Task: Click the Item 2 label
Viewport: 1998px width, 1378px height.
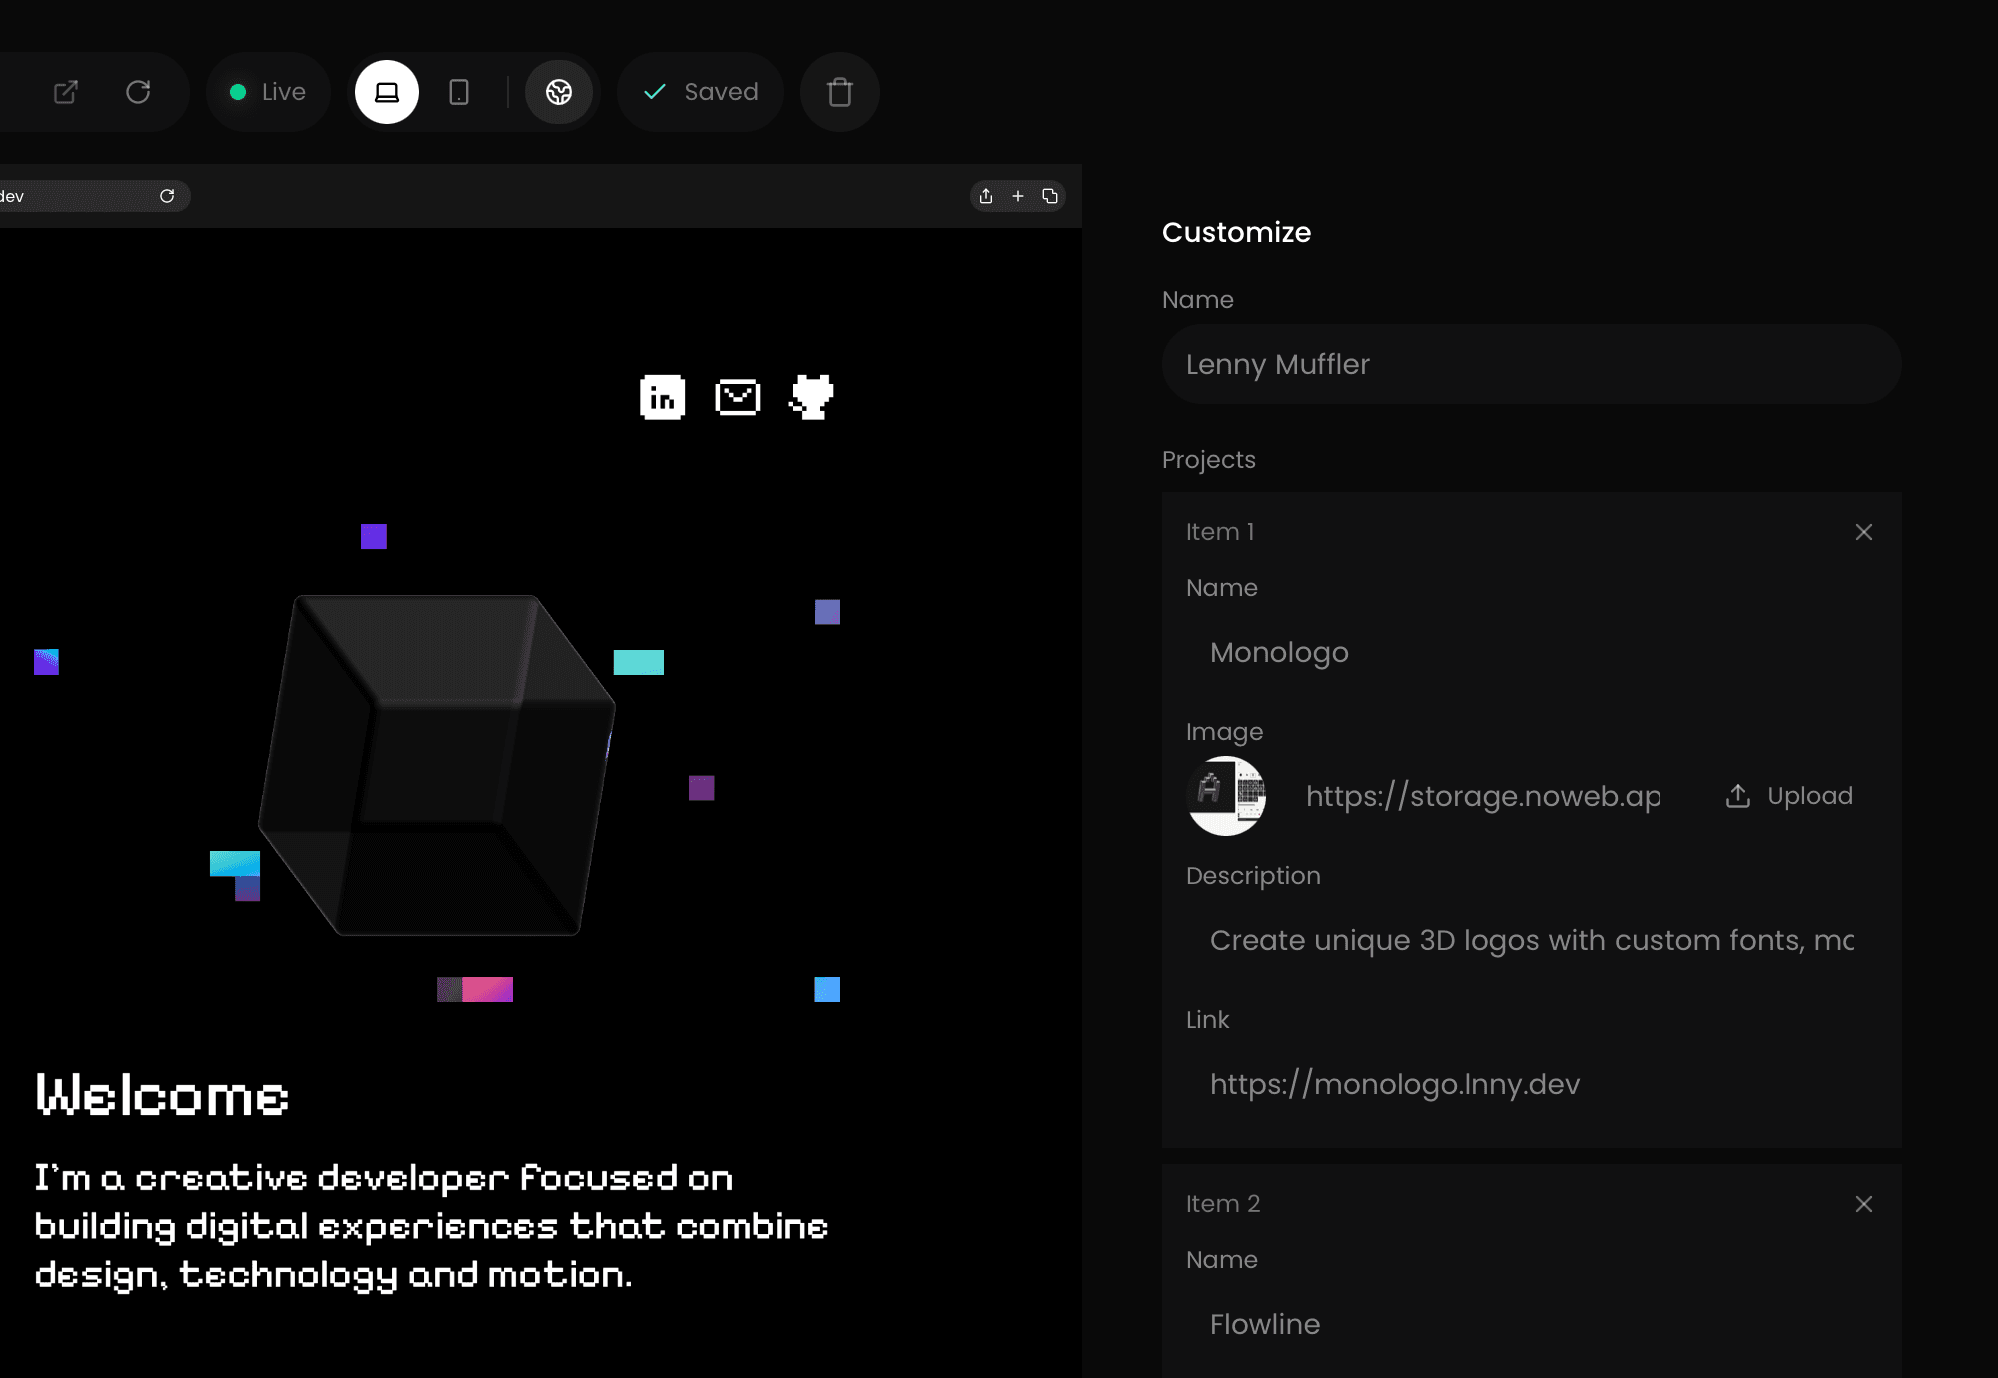Action: (1223, 1204)
